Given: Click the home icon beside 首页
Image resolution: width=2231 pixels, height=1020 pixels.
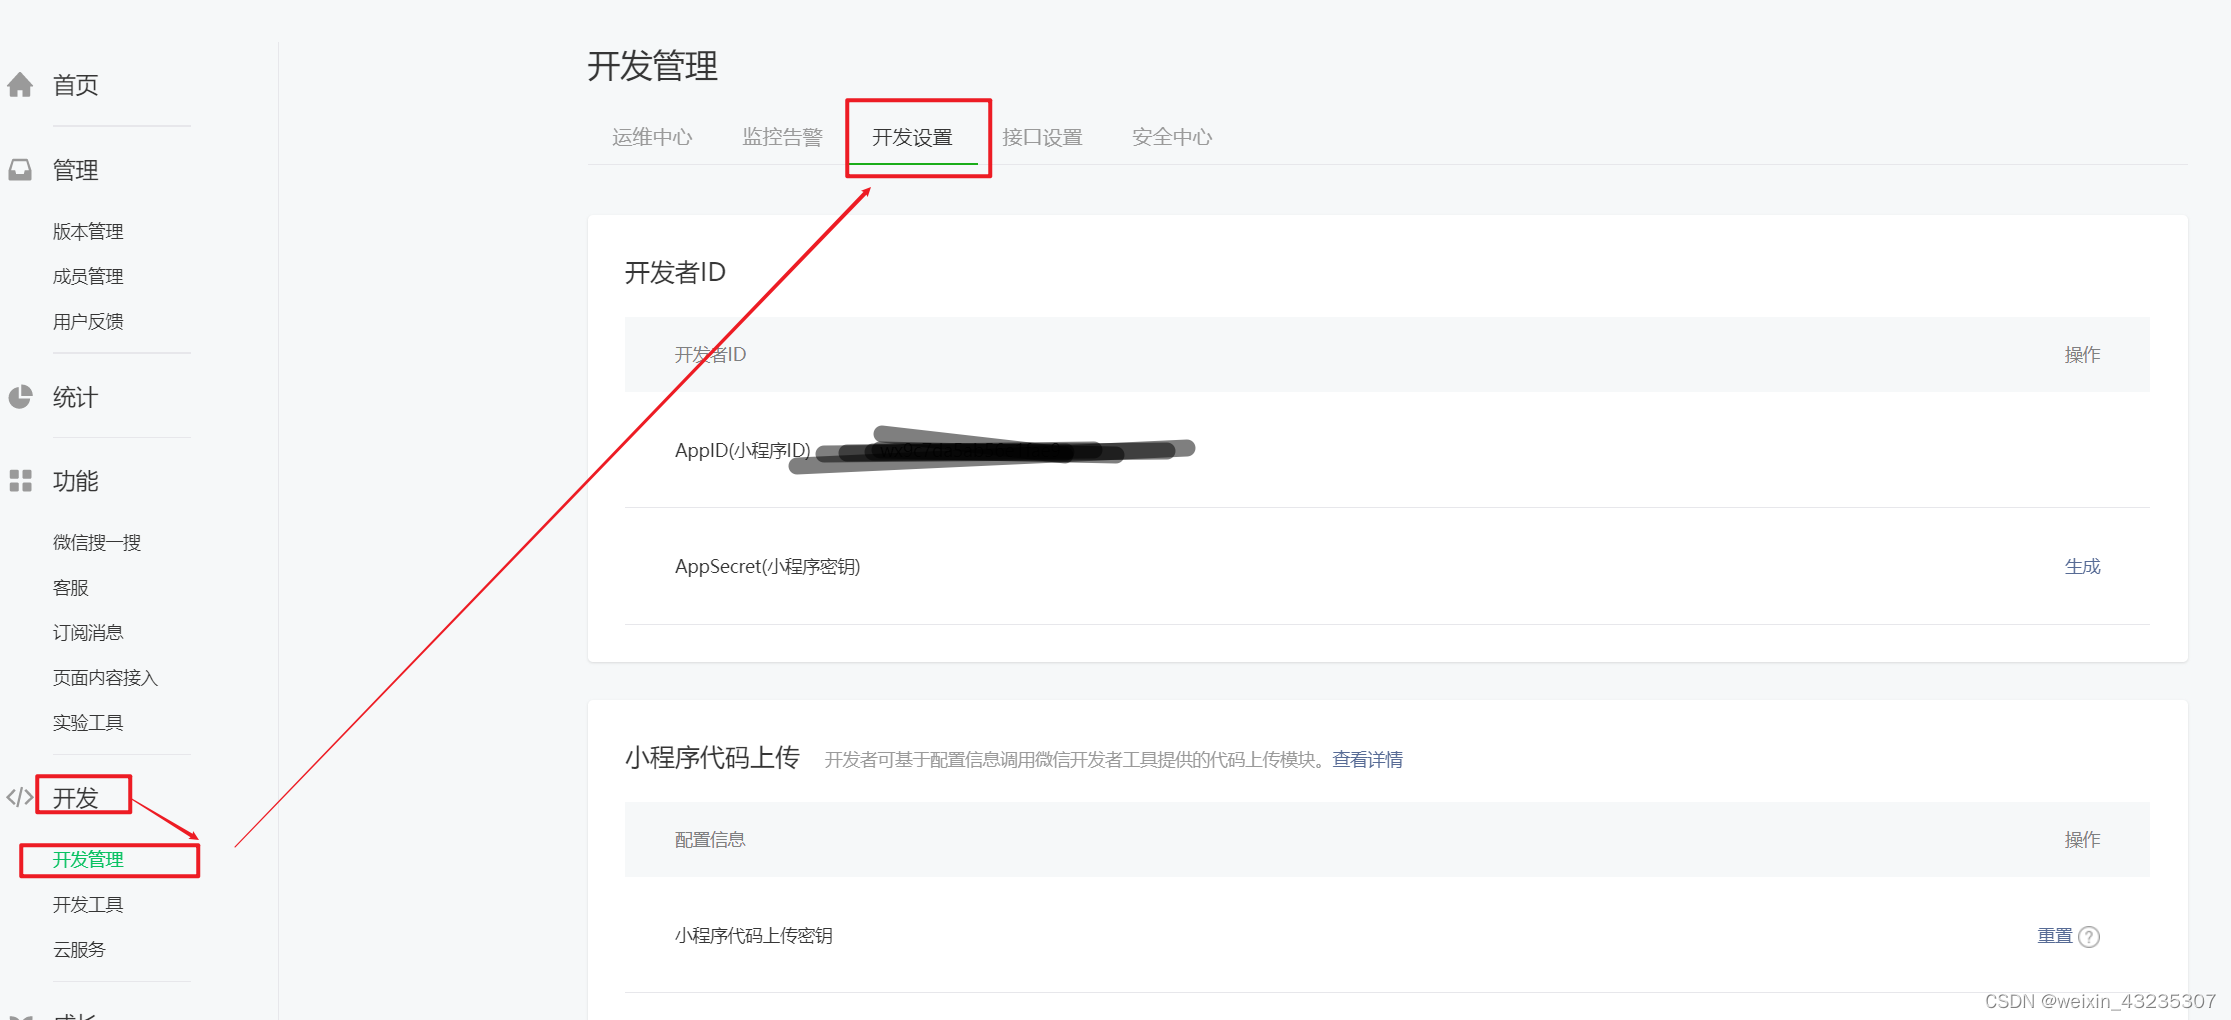Looking at the screenshot, I should 20,85.
